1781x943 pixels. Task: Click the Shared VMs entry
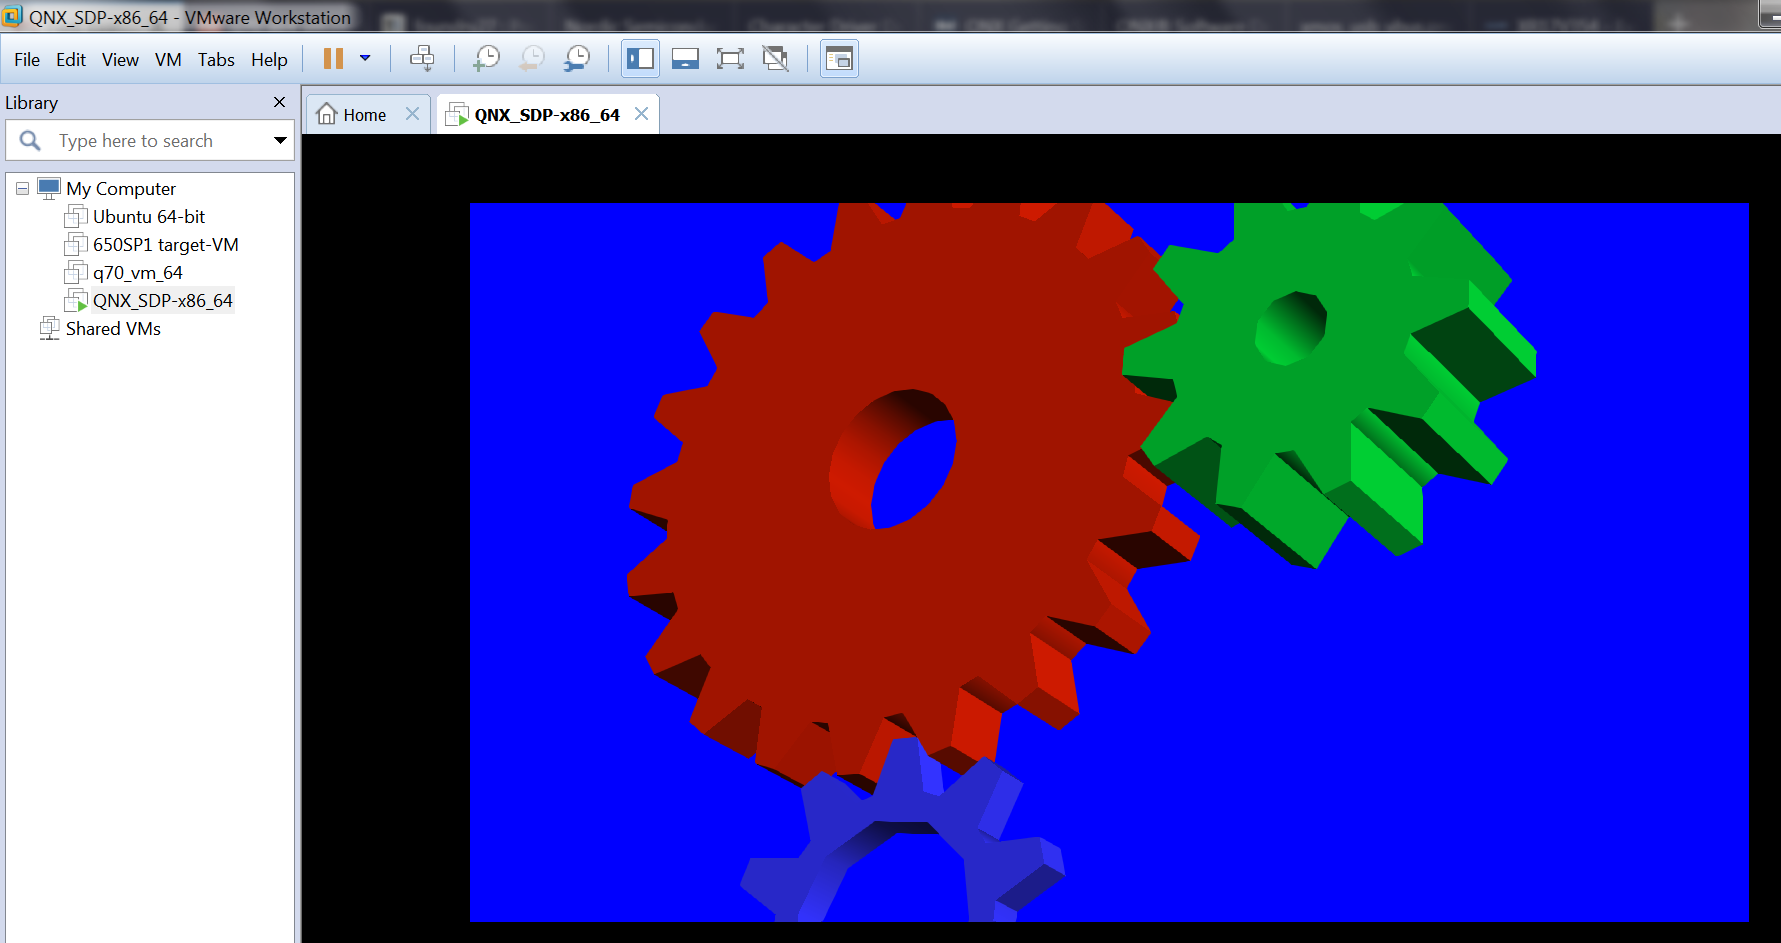click(x=112, y=329)
